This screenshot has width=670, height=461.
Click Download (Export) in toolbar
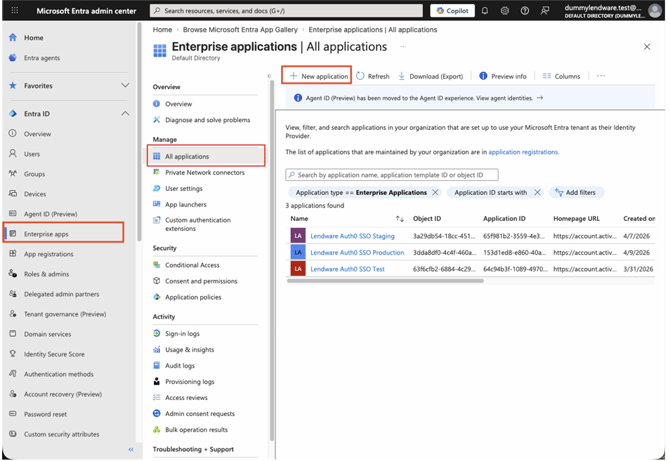431,76
